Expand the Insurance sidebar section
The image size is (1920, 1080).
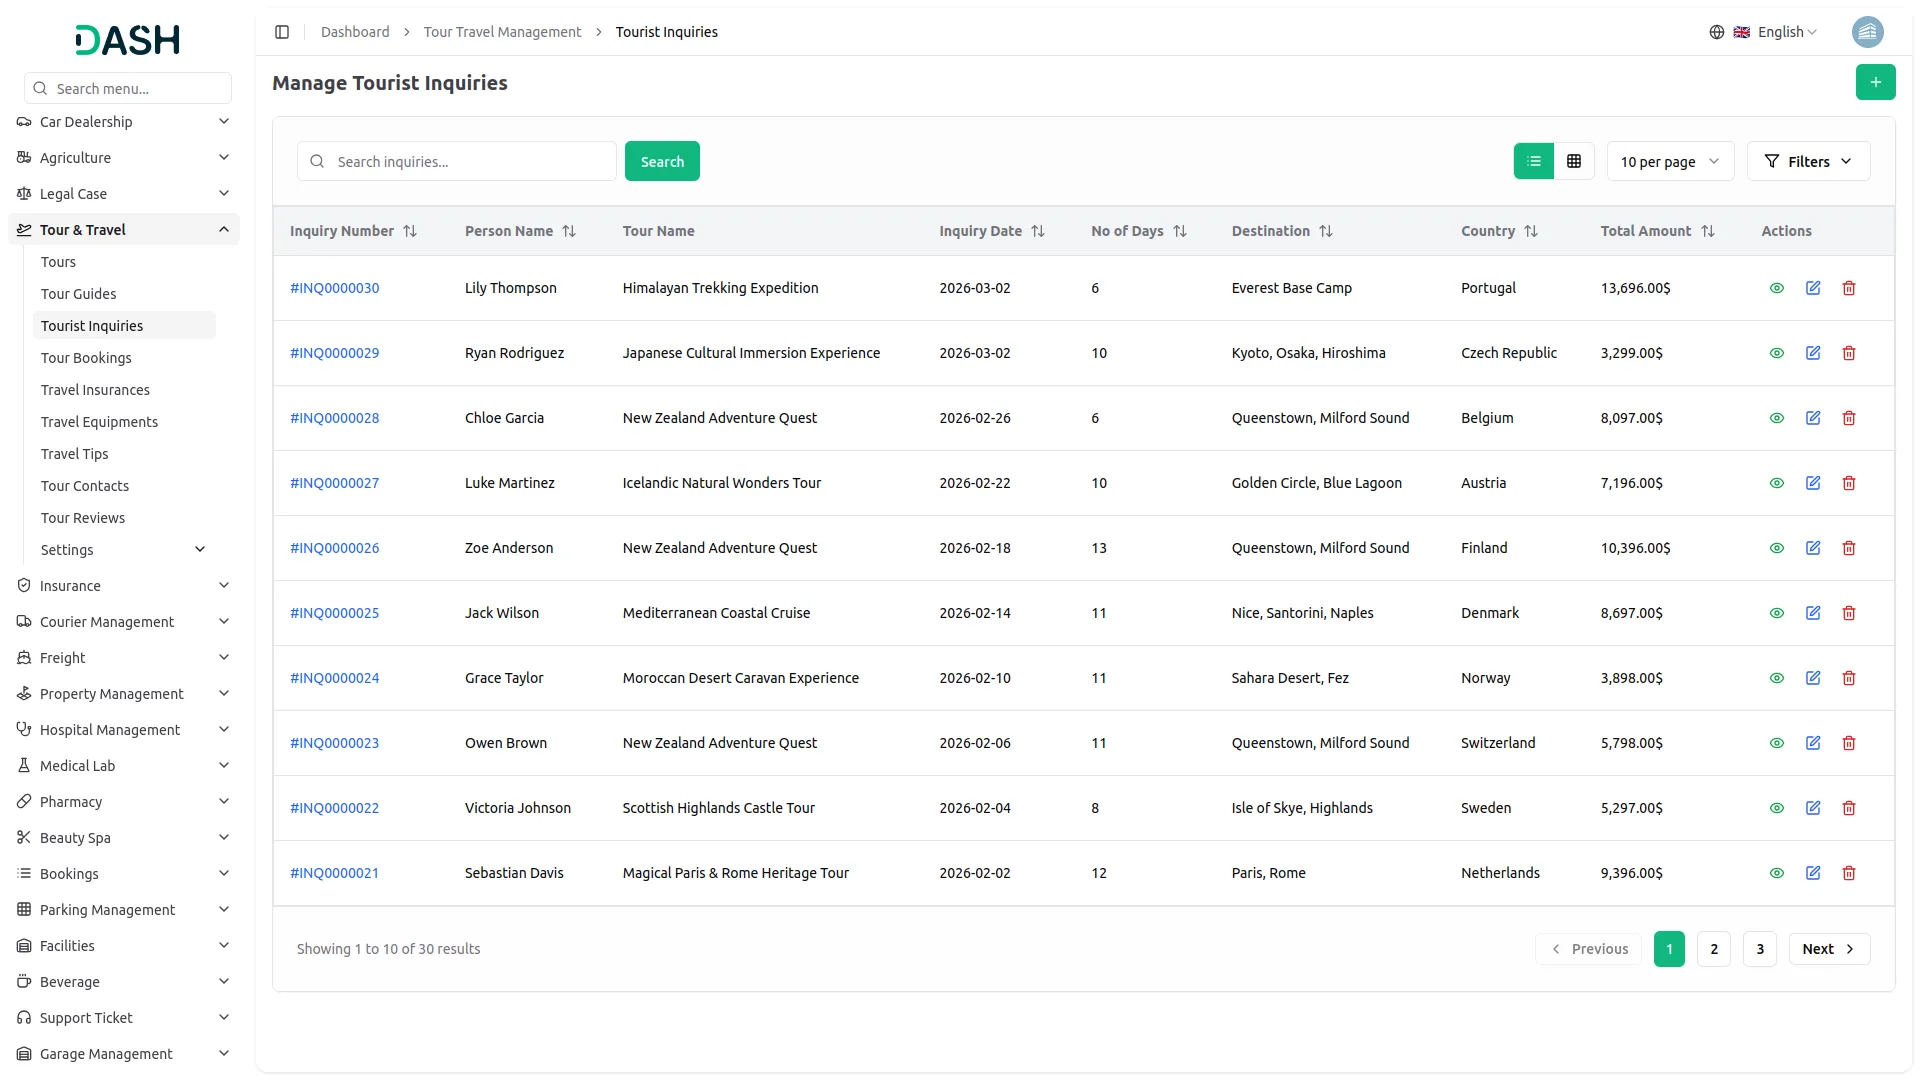(122, 585)
